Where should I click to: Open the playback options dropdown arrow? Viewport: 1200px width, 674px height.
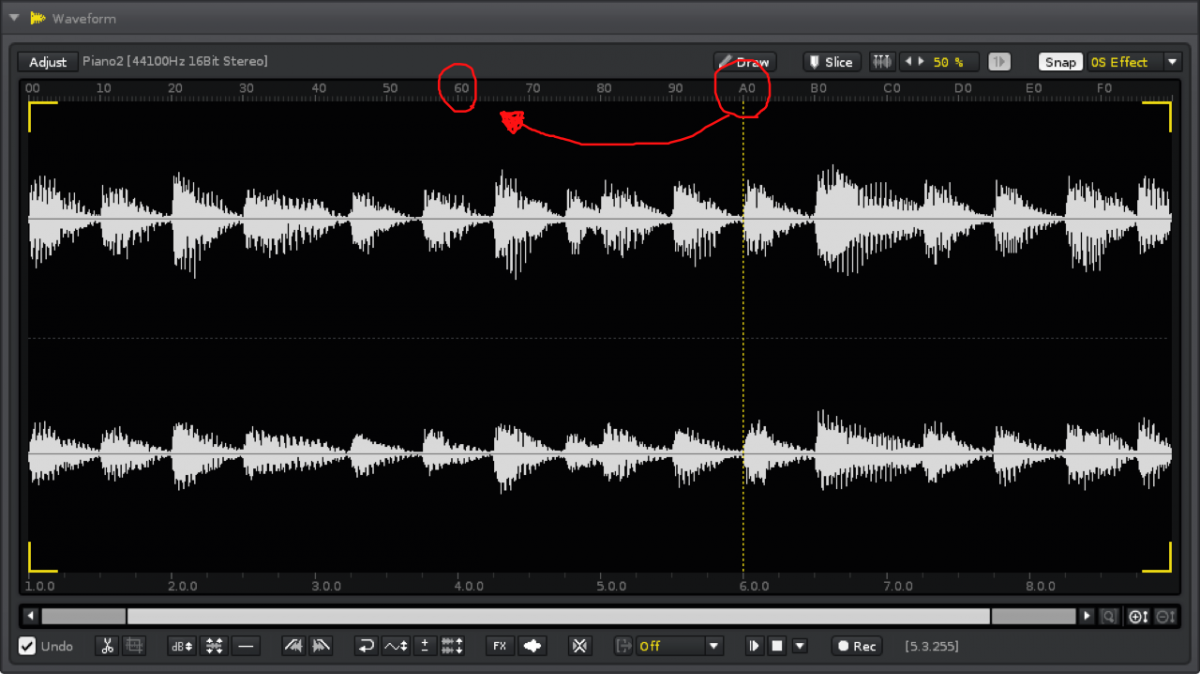(x=799, y=646)
